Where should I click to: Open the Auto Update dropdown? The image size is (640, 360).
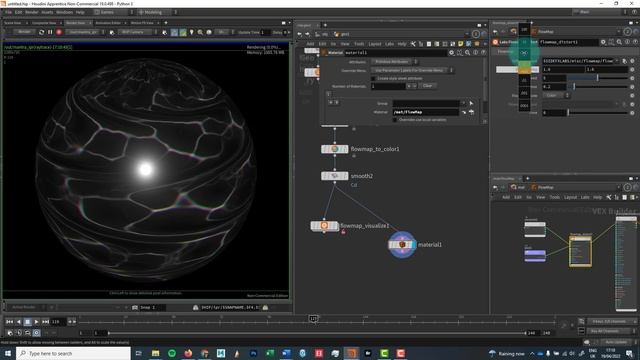(618, 342)
